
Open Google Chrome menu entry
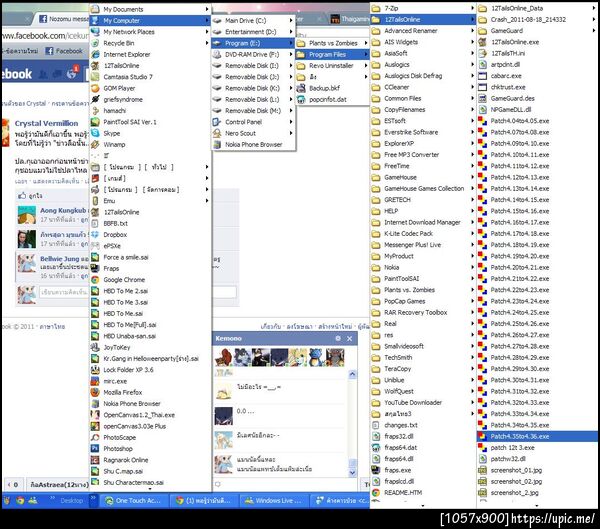[x=124, y=280]
